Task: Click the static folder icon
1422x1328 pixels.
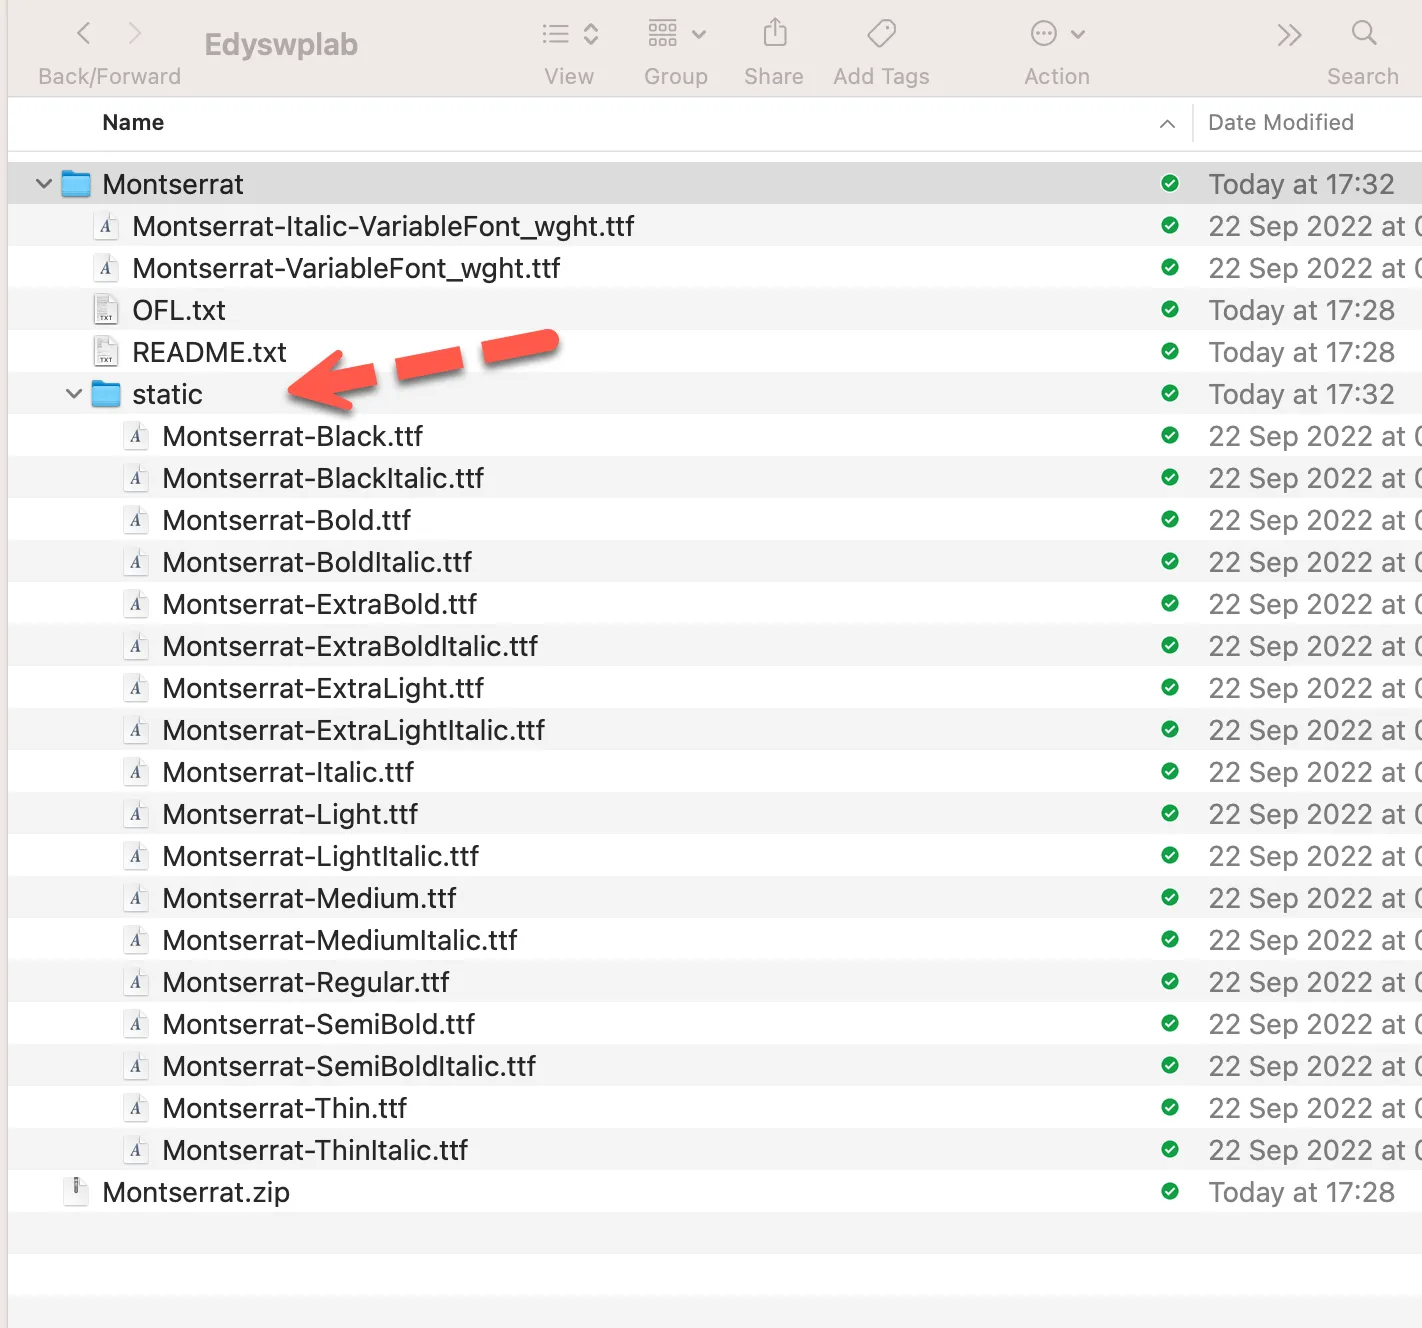Action: 106,394
